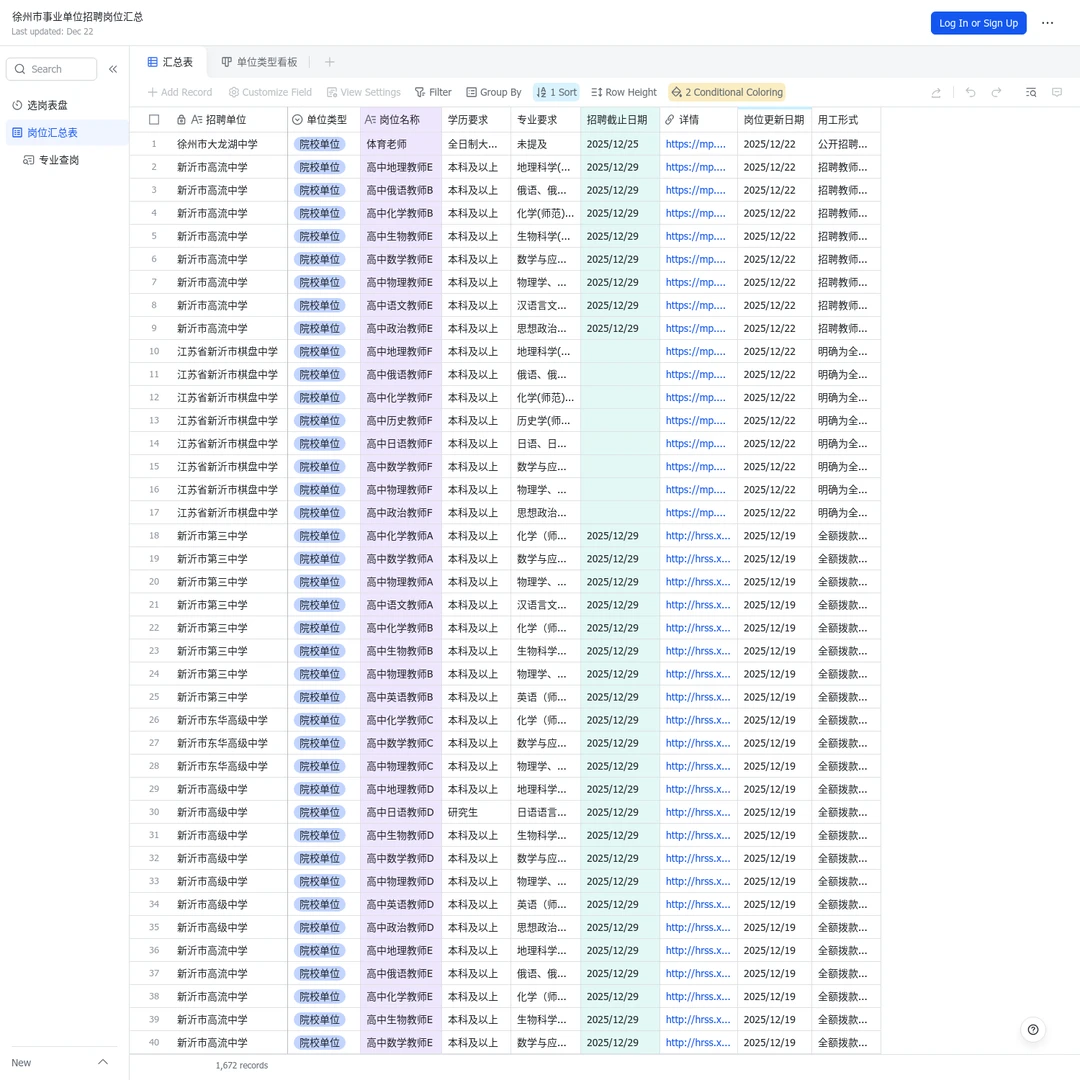Select cell 体育老师
1080x1080 pixels.
click(401, 144)
